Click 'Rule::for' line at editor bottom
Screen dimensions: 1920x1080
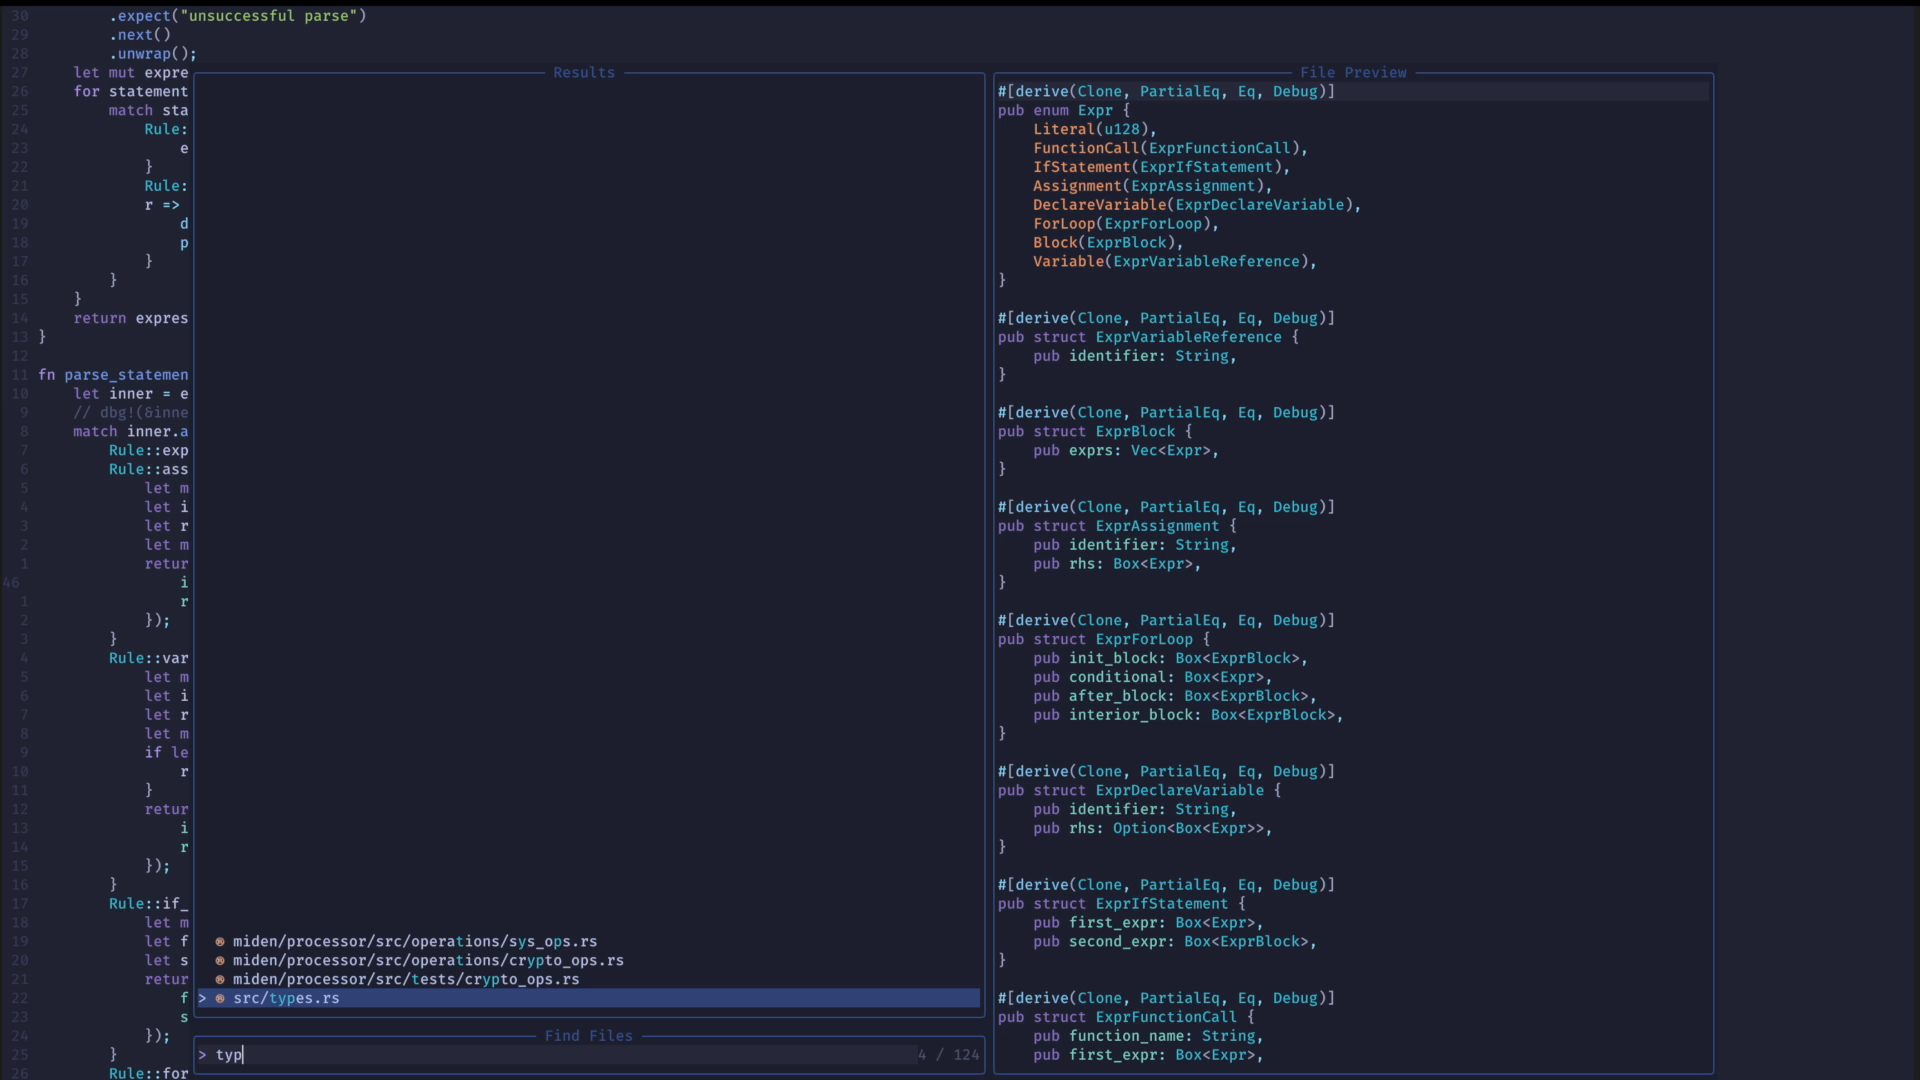[149, 1074]
